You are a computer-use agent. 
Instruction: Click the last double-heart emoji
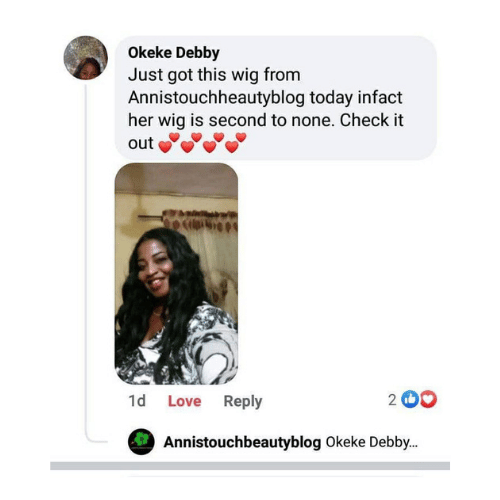click(x=236, y=143)
